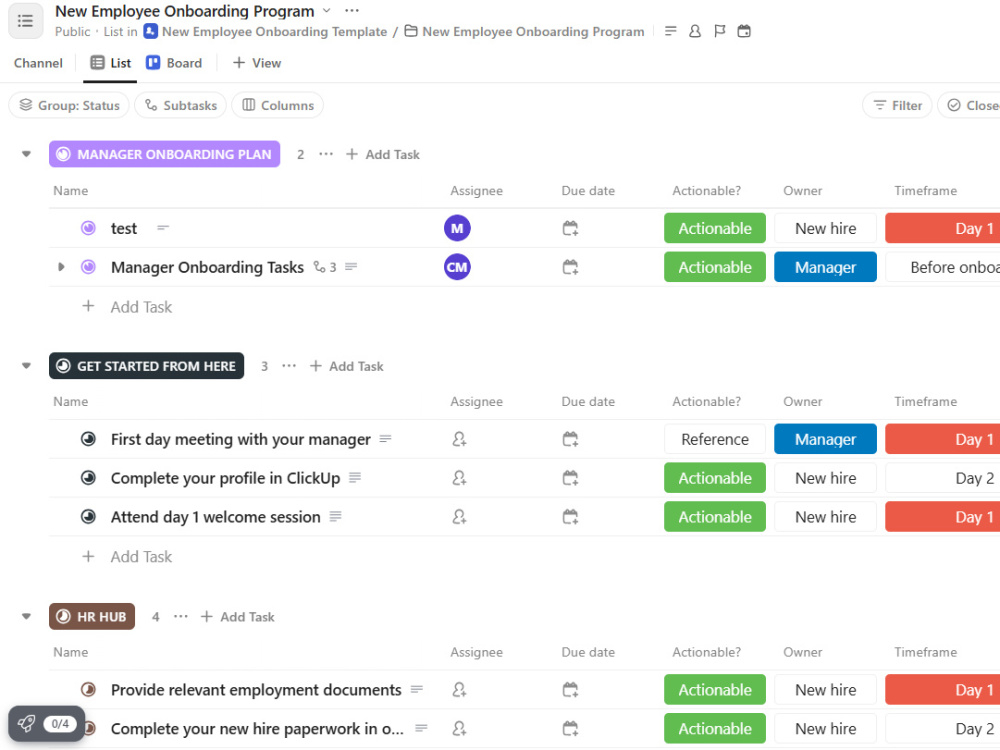Screen dimensions: 1000x750
Task: Open Get Started From Here group options ellipsis
Action: click(289, 366)
